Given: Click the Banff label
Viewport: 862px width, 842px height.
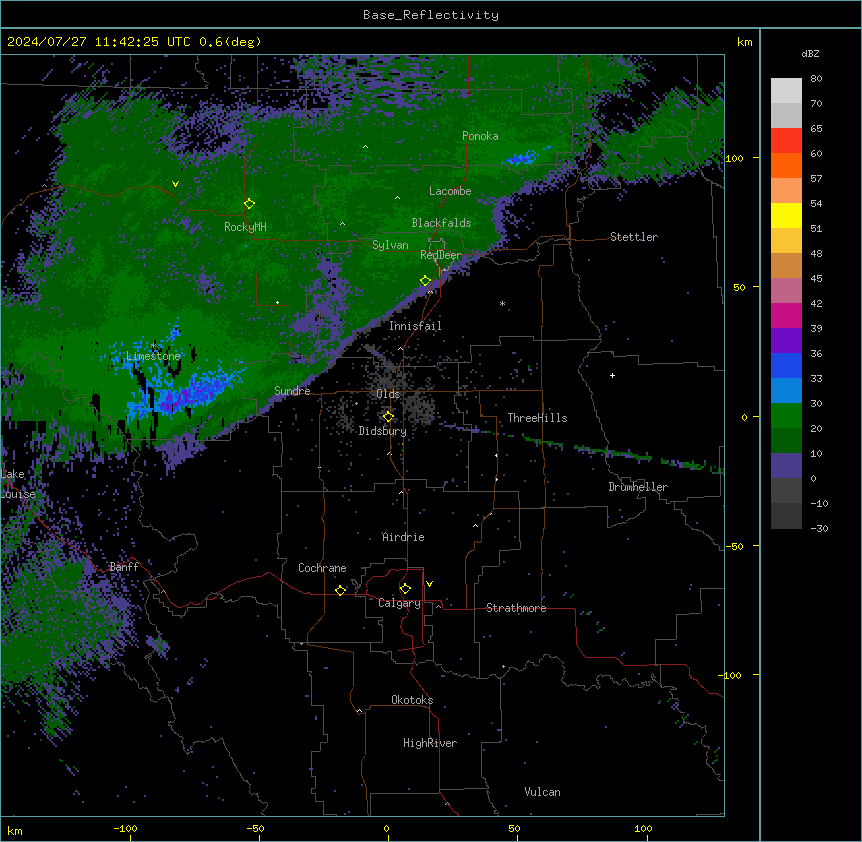Looking at the screenshot, I should [124, 567].
